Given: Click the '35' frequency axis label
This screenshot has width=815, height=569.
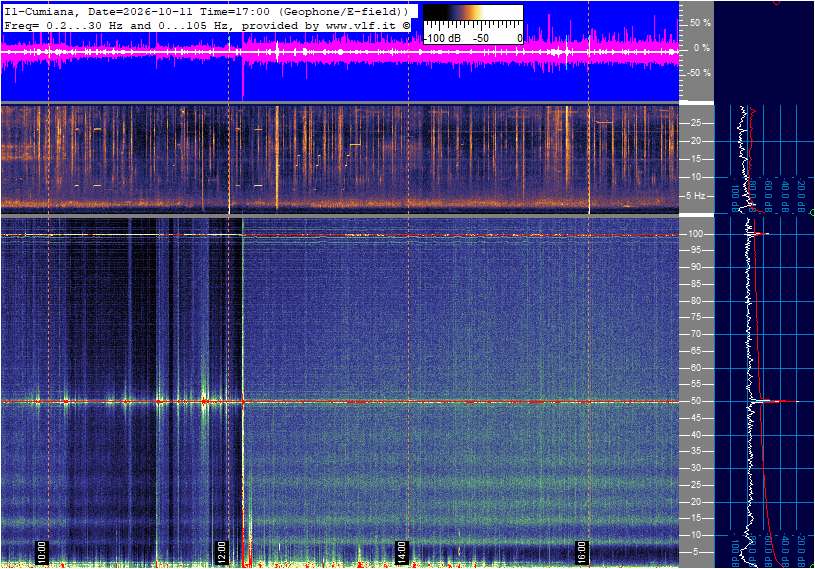Looking at the screenshot, I should 695,451.
